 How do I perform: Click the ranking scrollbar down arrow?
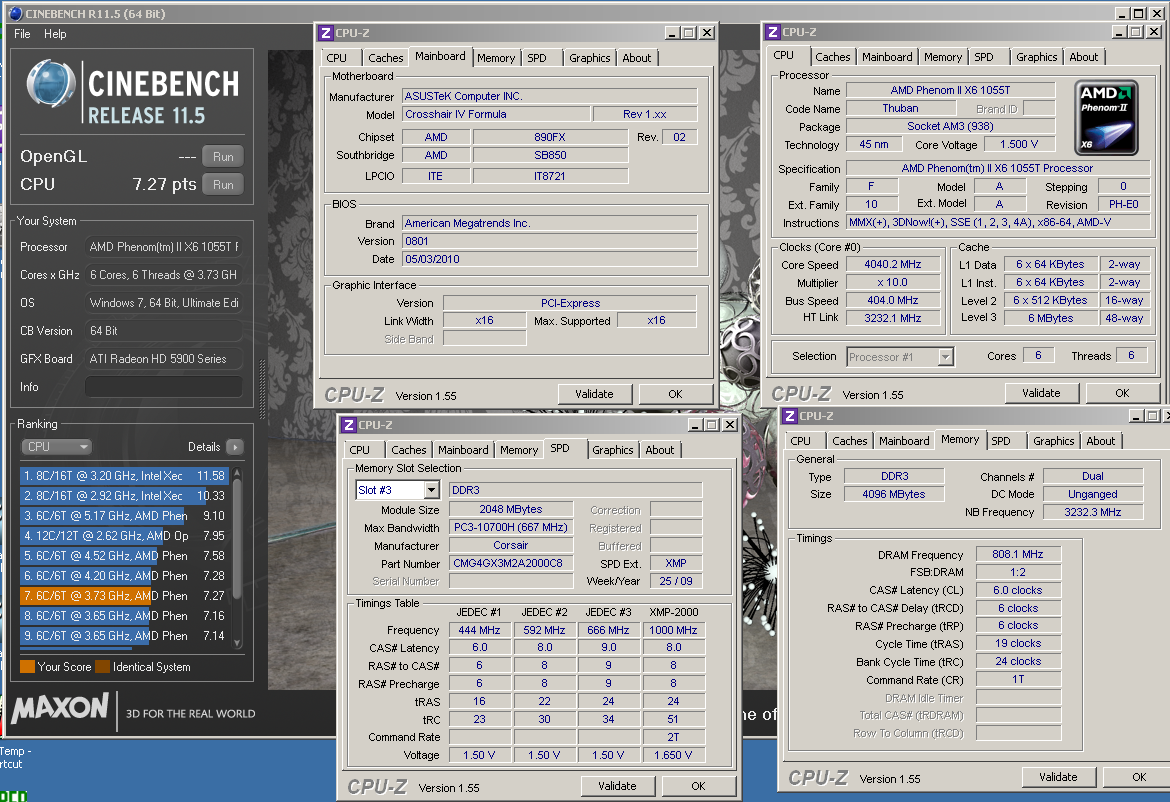(x=237, y=642)
